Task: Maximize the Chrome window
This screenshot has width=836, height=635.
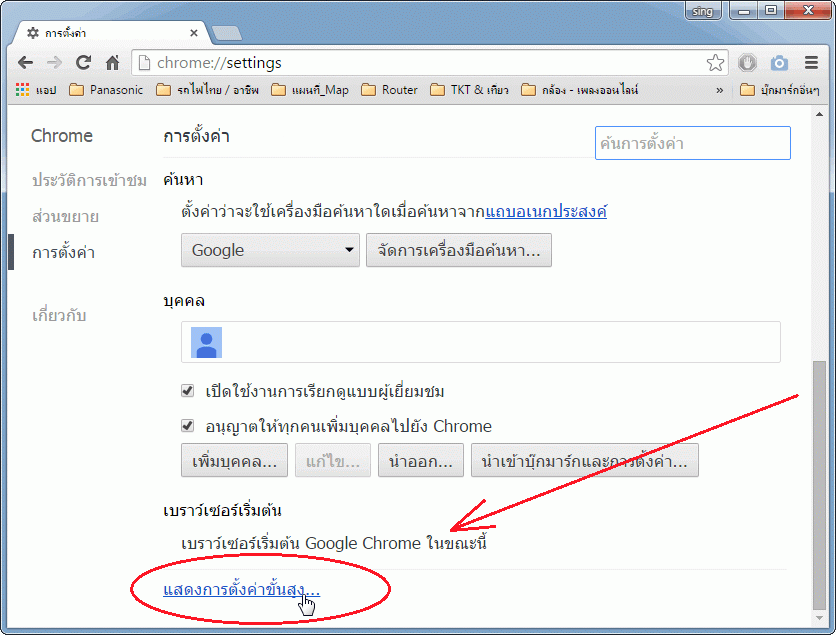Action: click(771, 11)
